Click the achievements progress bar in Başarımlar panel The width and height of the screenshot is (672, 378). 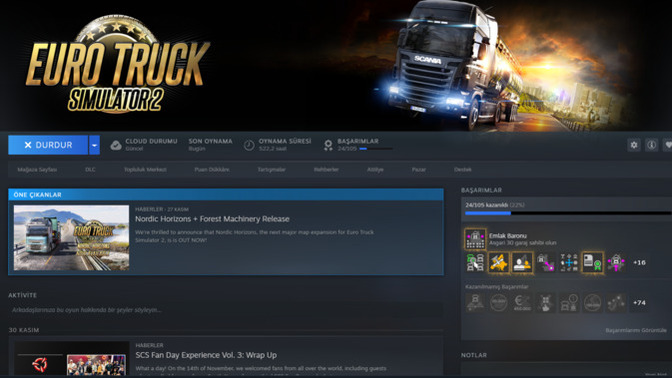pos(568,213)
